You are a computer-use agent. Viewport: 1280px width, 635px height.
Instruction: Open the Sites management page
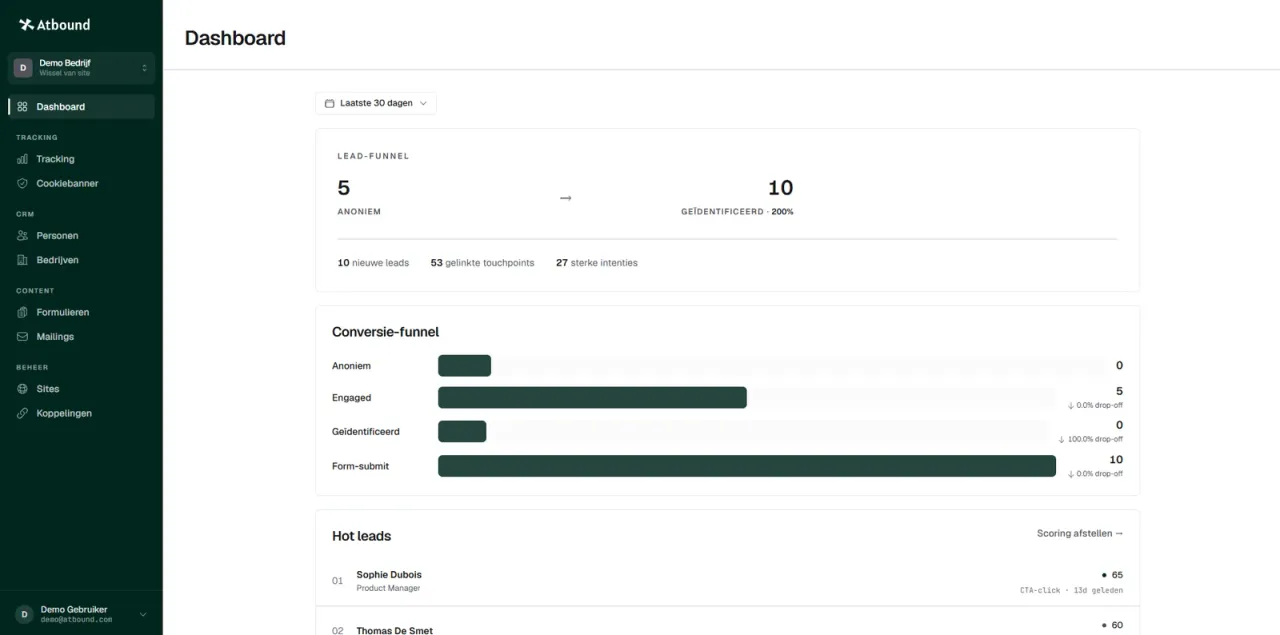tap(81, 389)
